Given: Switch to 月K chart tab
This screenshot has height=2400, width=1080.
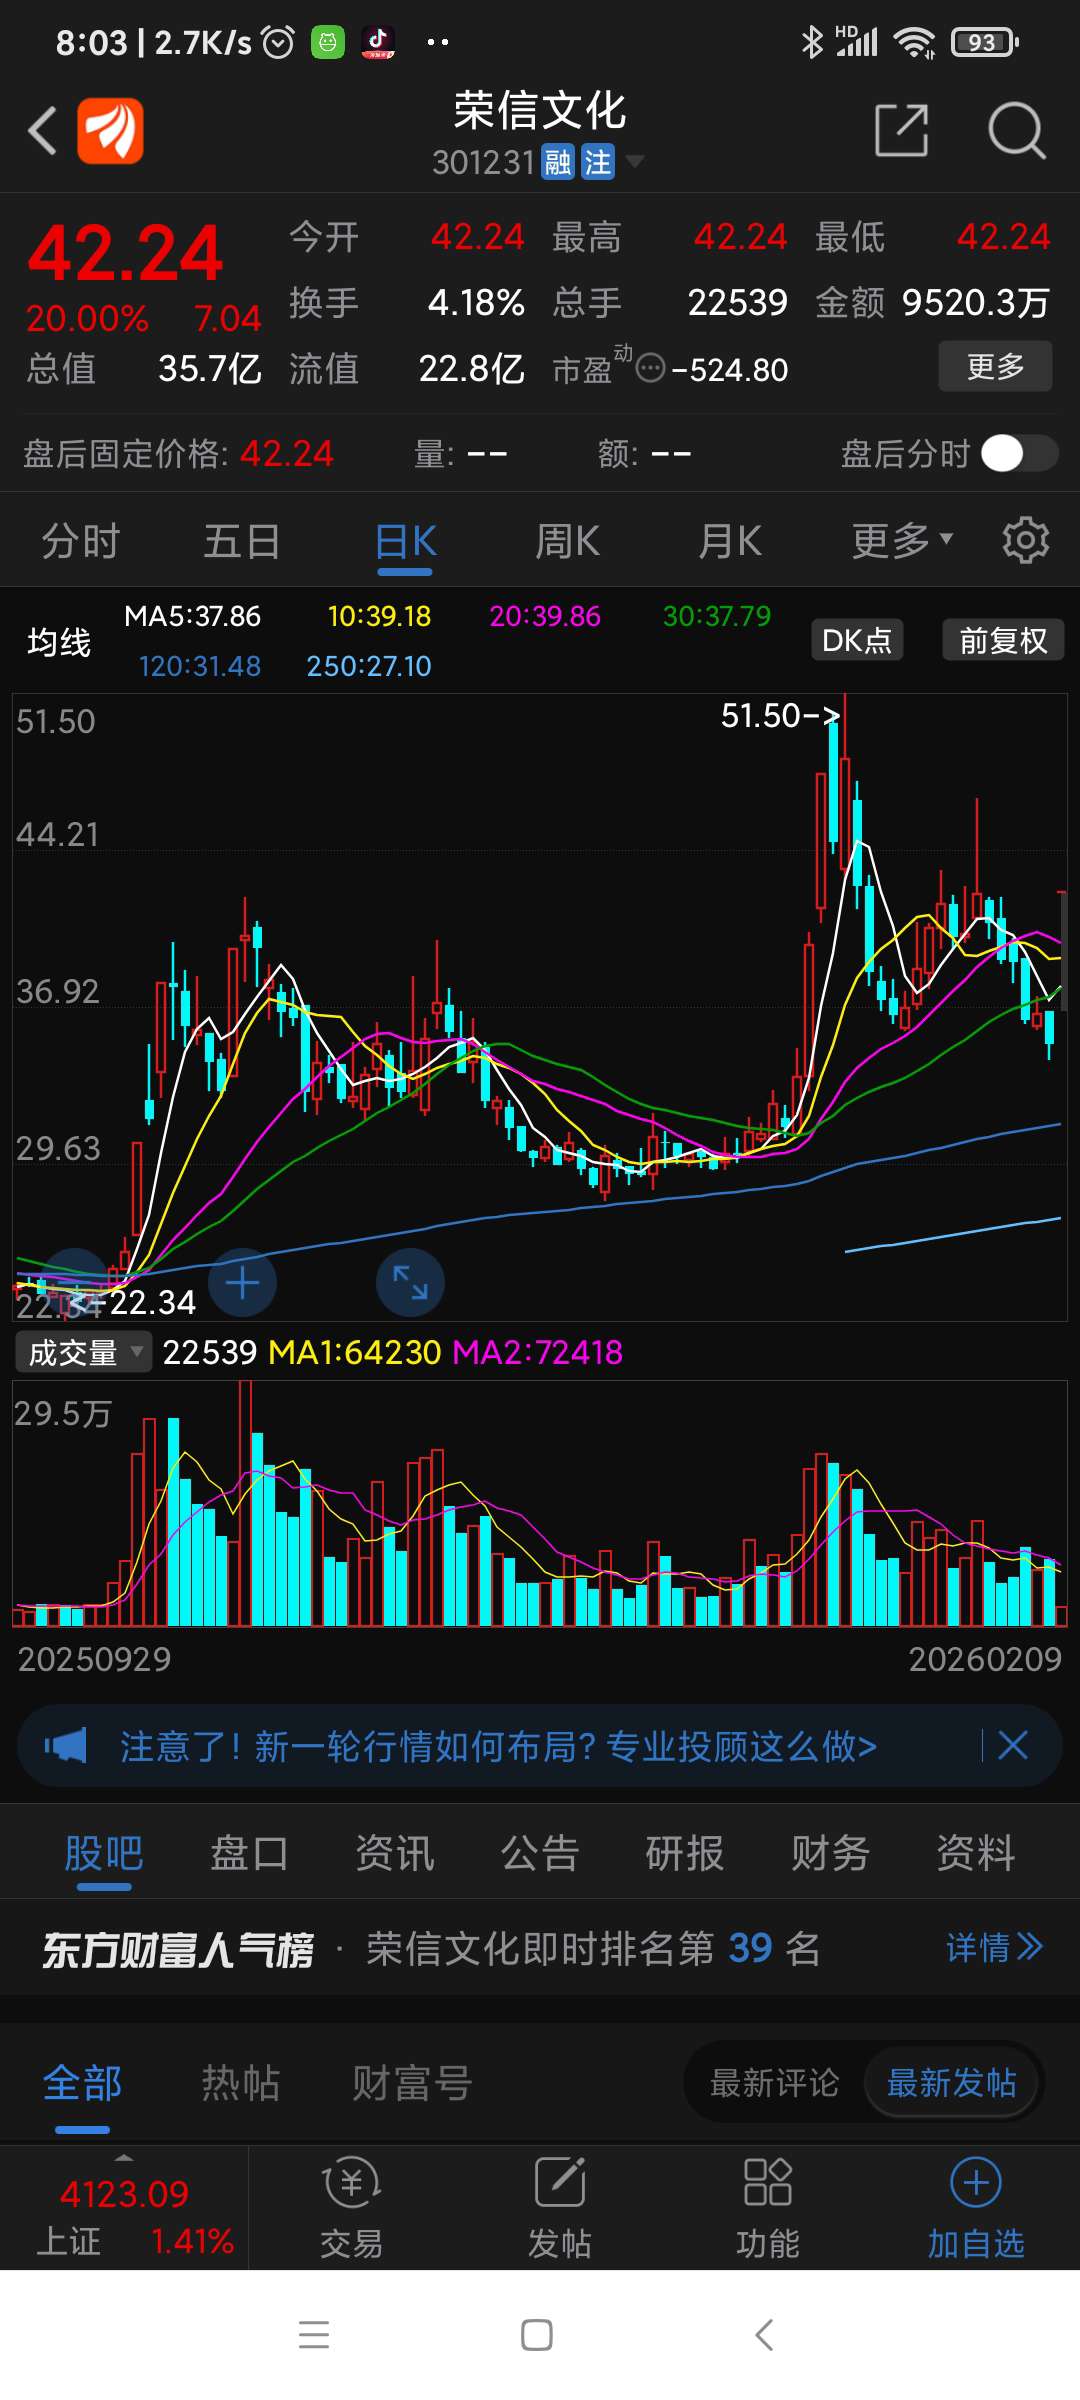Looking at the screenshot, I should pos(729,542).
